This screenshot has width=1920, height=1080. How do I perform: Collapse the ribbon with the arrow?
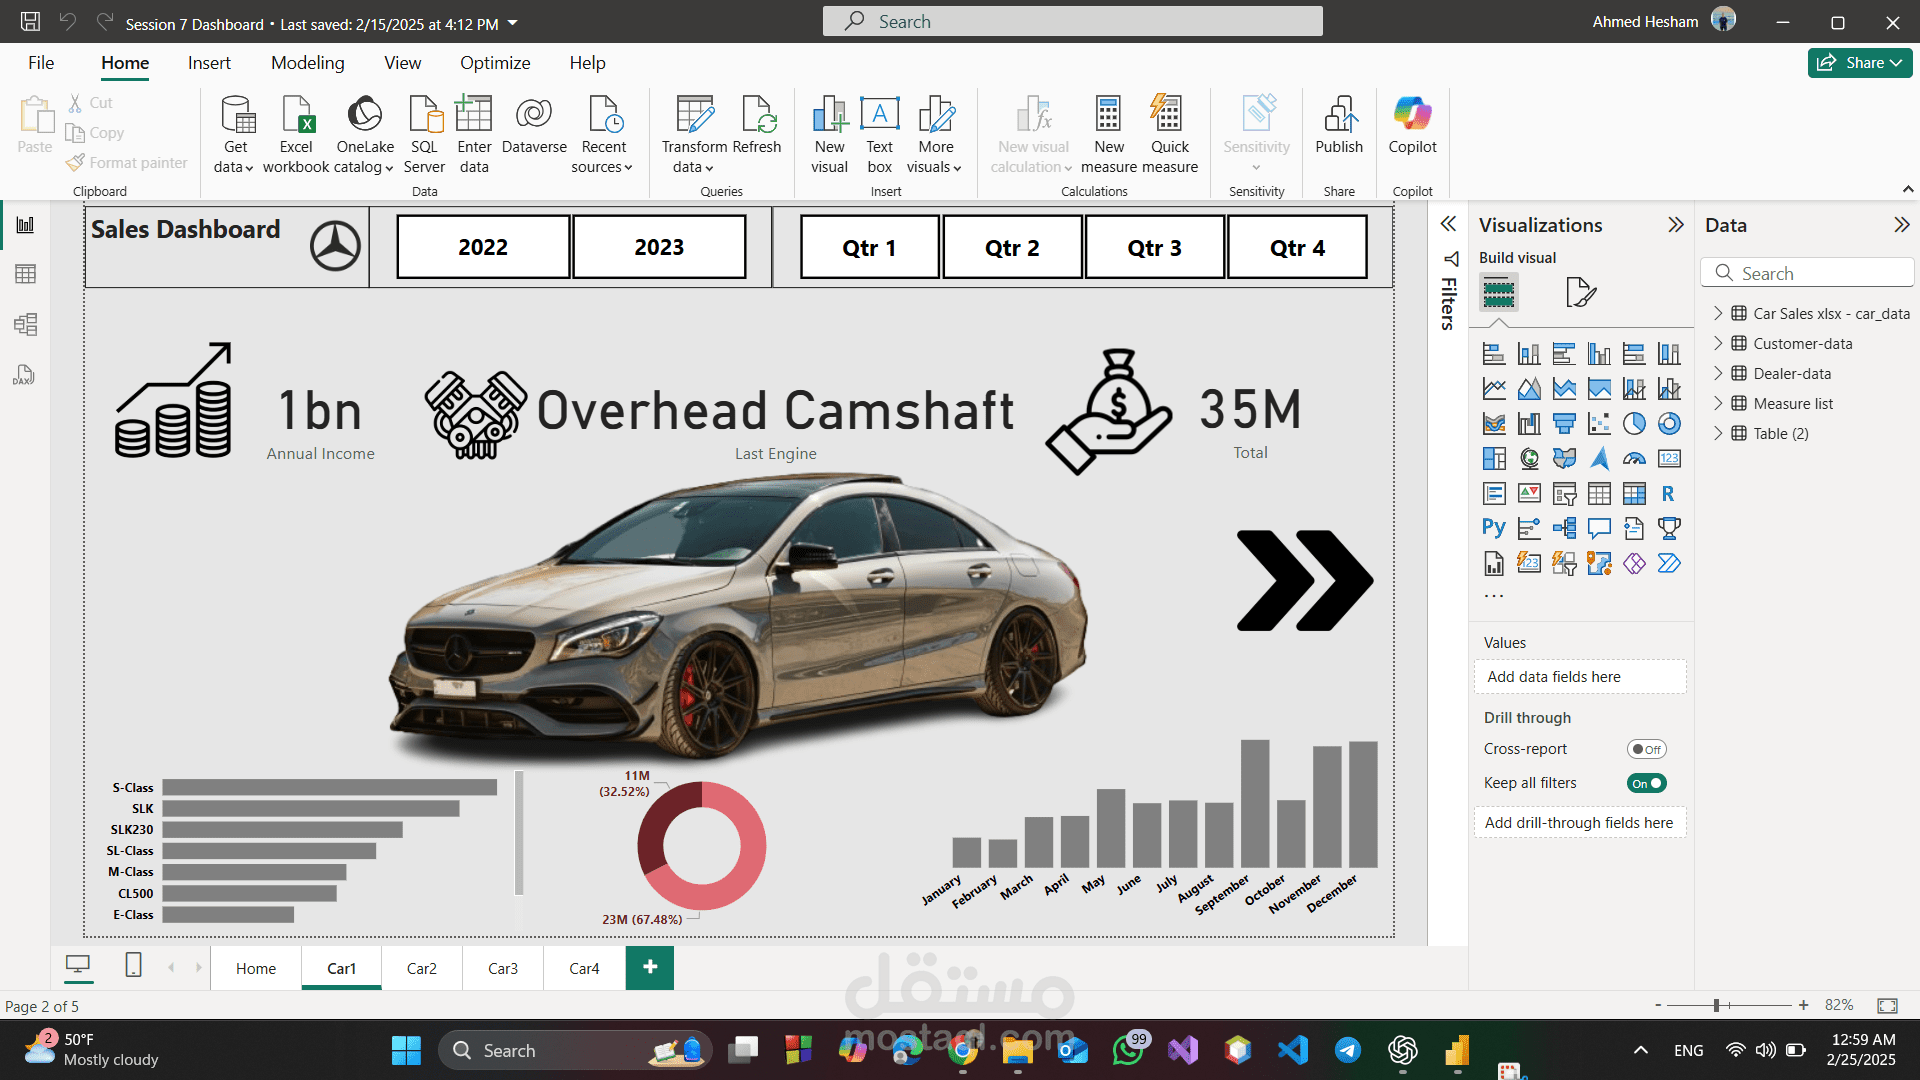(x=1908, y=189)
